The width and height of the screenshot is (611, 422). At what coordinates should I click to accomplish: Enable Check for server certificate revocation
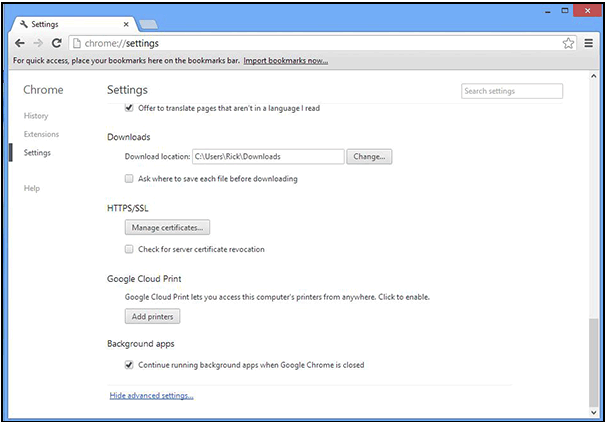(129, 249)
